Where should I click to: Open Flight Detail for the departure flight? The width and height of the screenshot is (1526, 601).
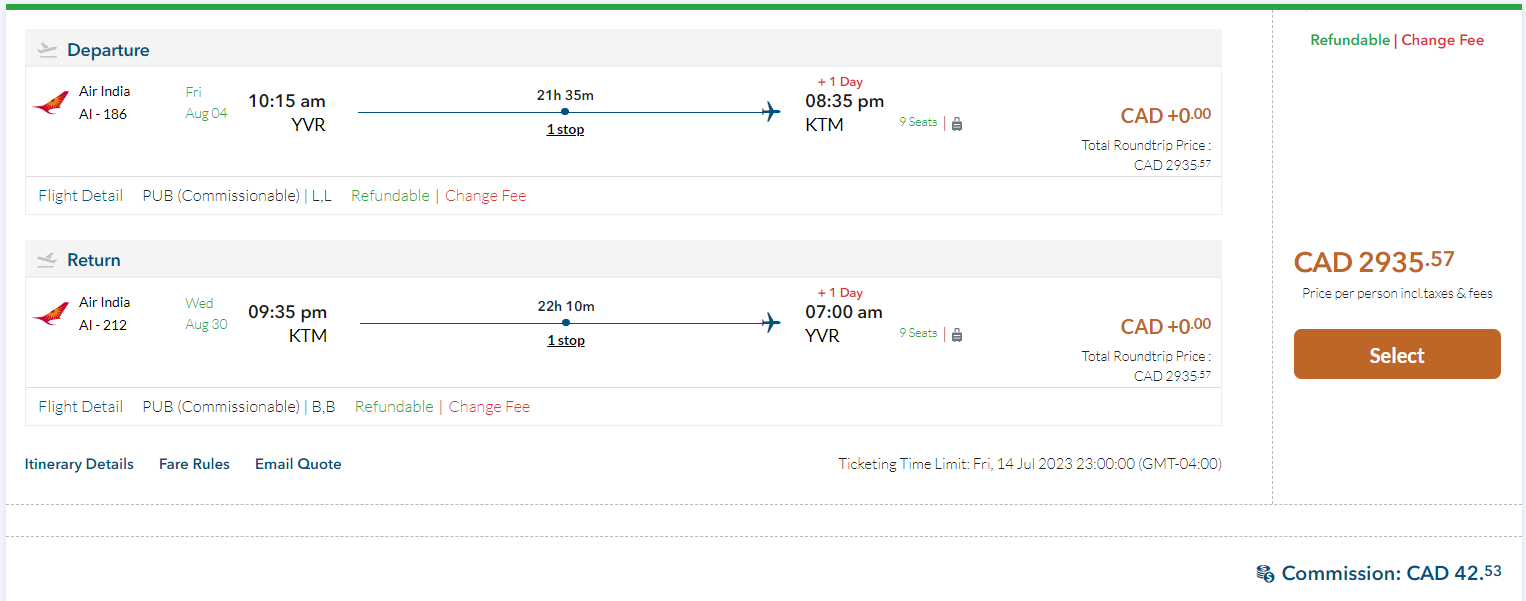click(x=81, y=196)
